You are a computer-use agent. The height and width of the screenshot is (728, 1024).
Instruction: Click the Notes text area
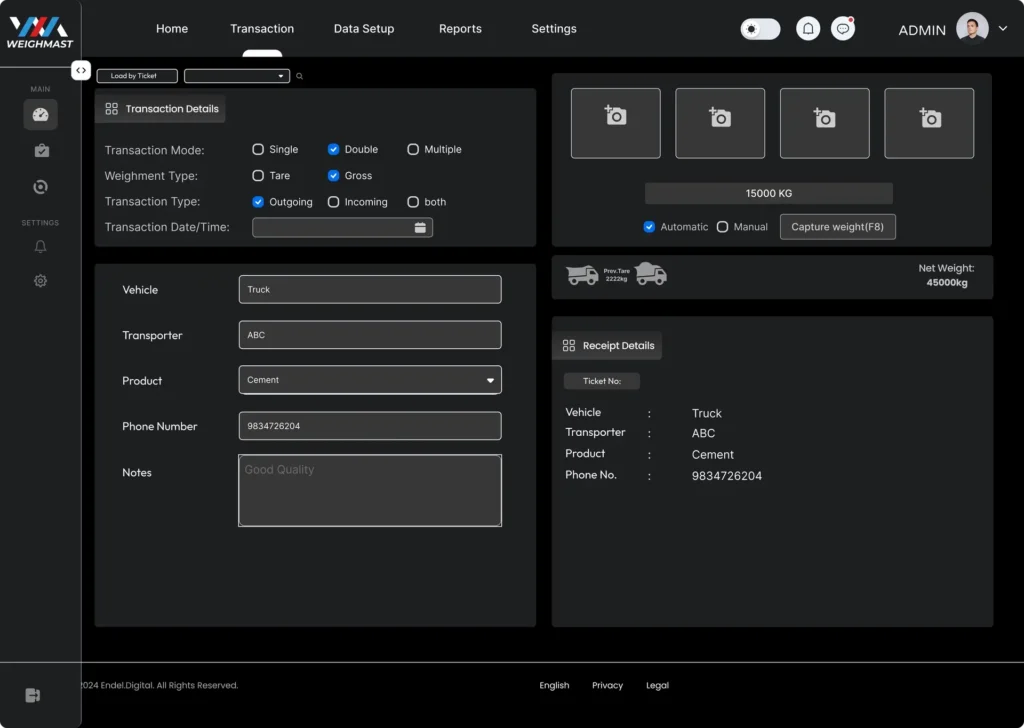[370, 490]
